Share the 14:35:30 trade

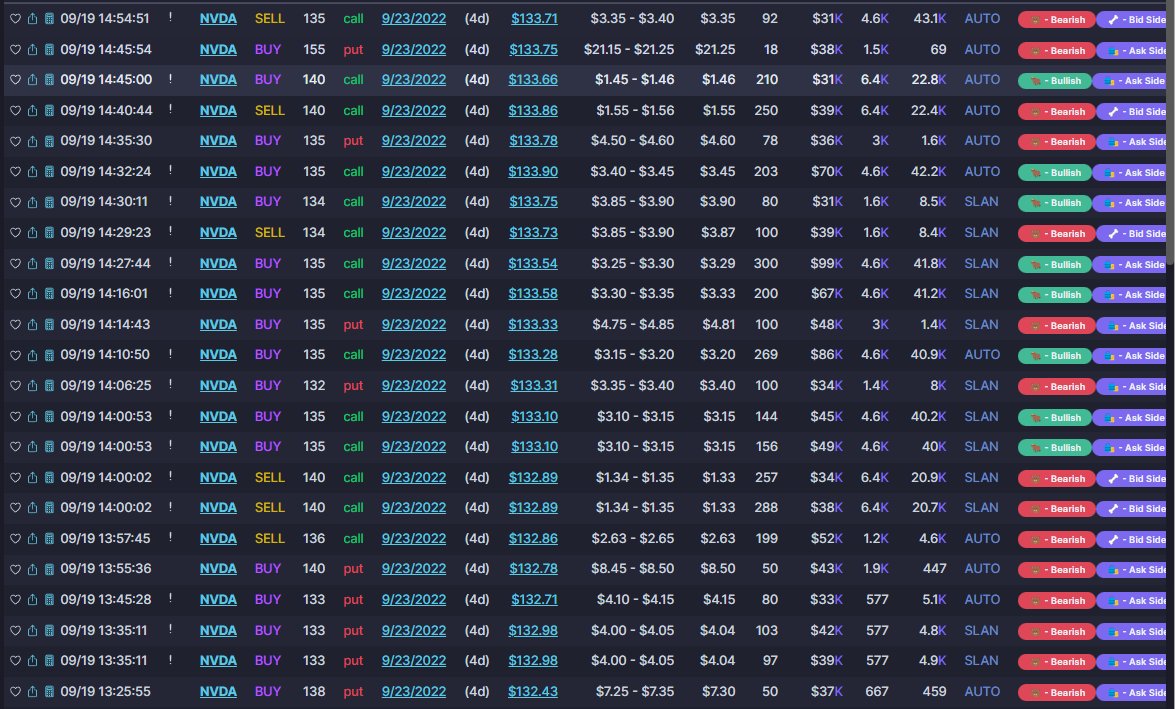click(32, 141)
